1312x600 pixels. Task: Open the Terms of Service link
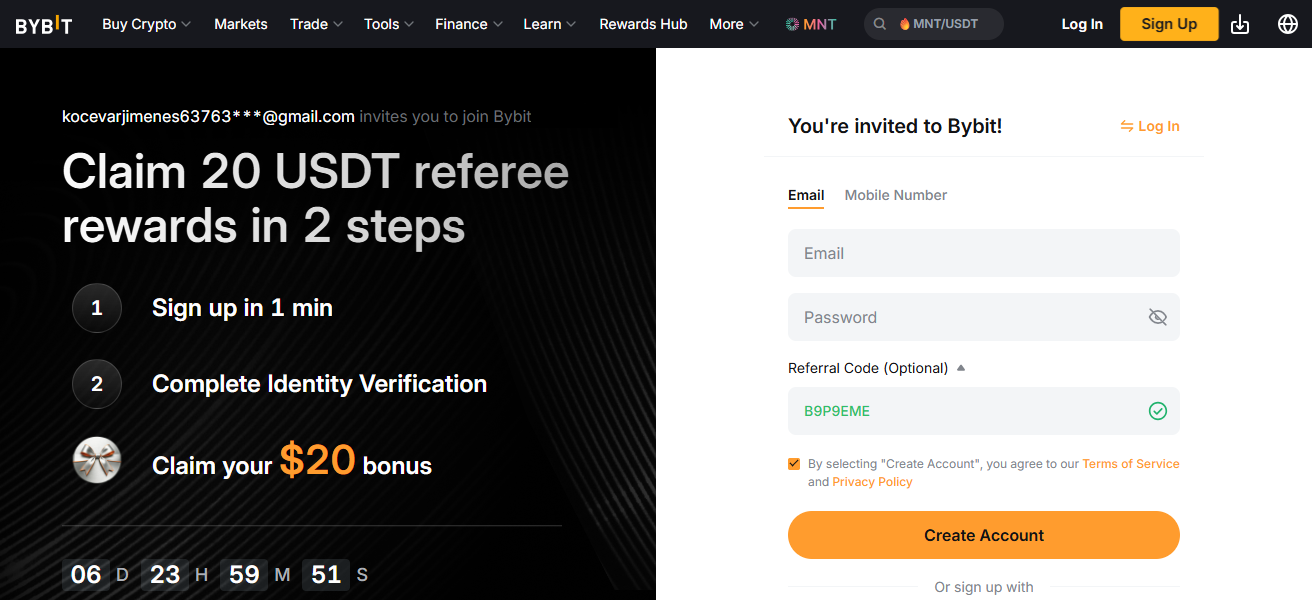coord(1131,463)
